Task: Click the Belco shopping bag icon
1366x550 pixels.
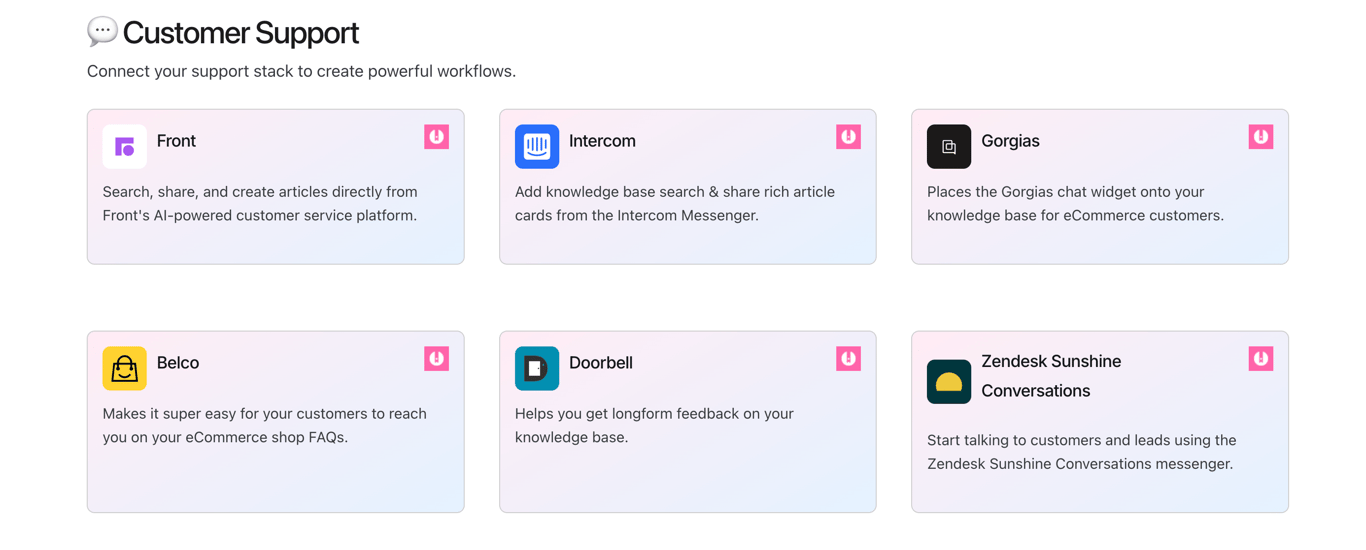Action: (124, 369)
